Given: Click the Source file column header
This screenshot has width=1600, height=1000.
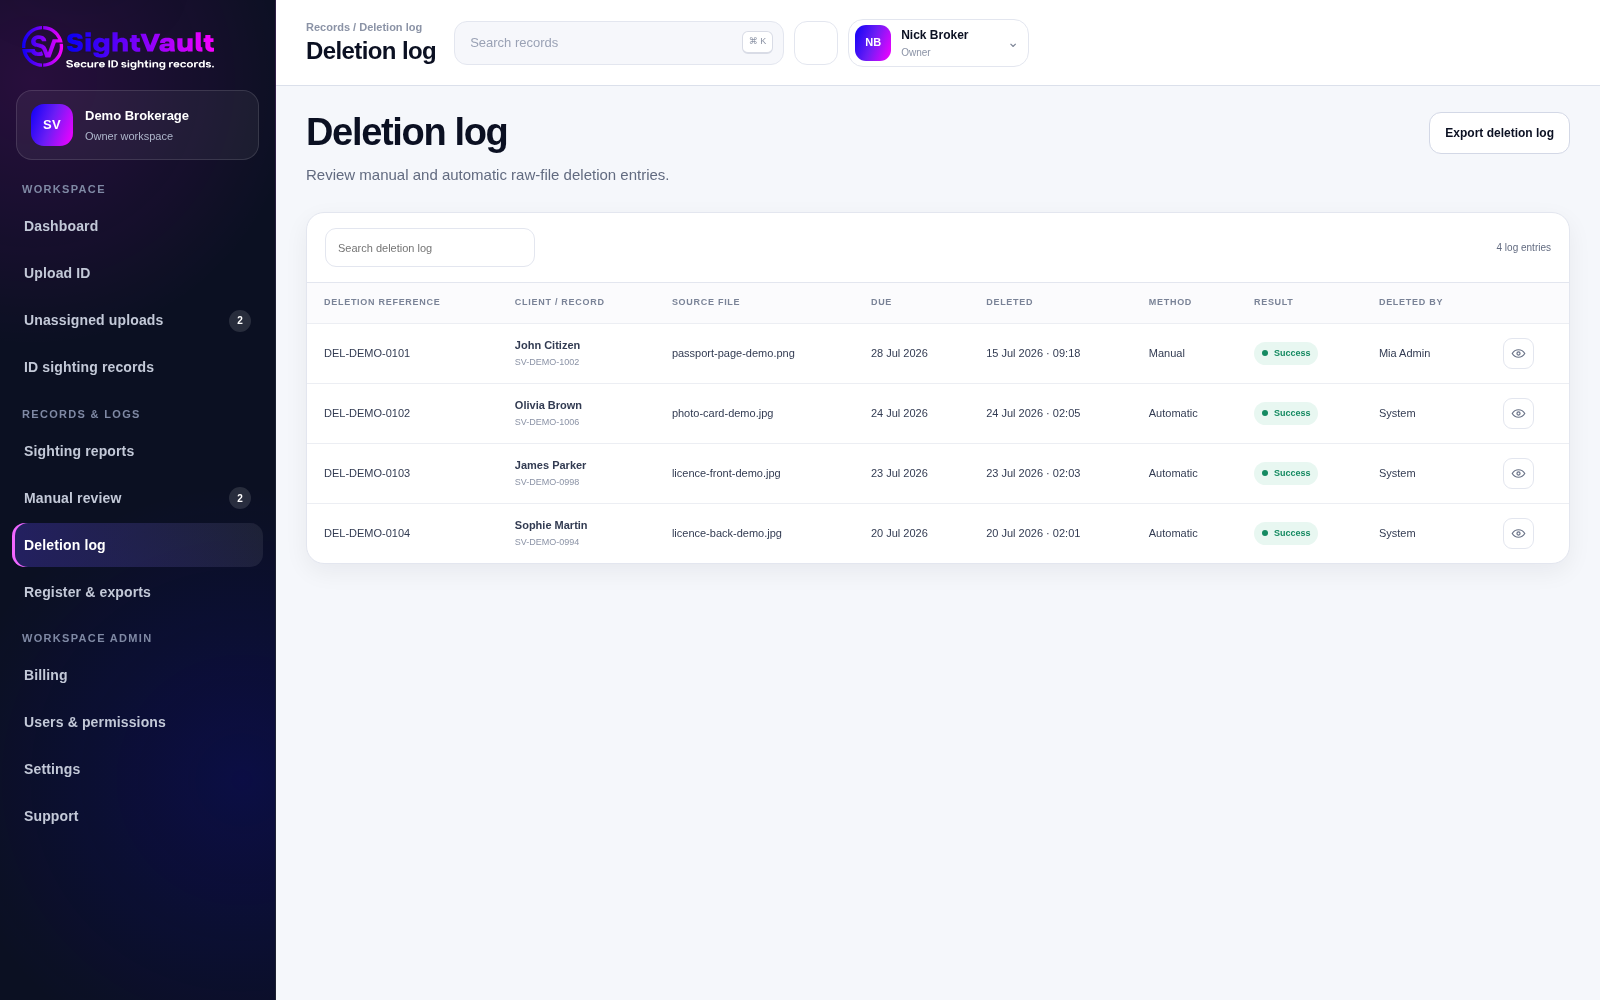Looking at the screenshot, I should [x=706, y=302].
